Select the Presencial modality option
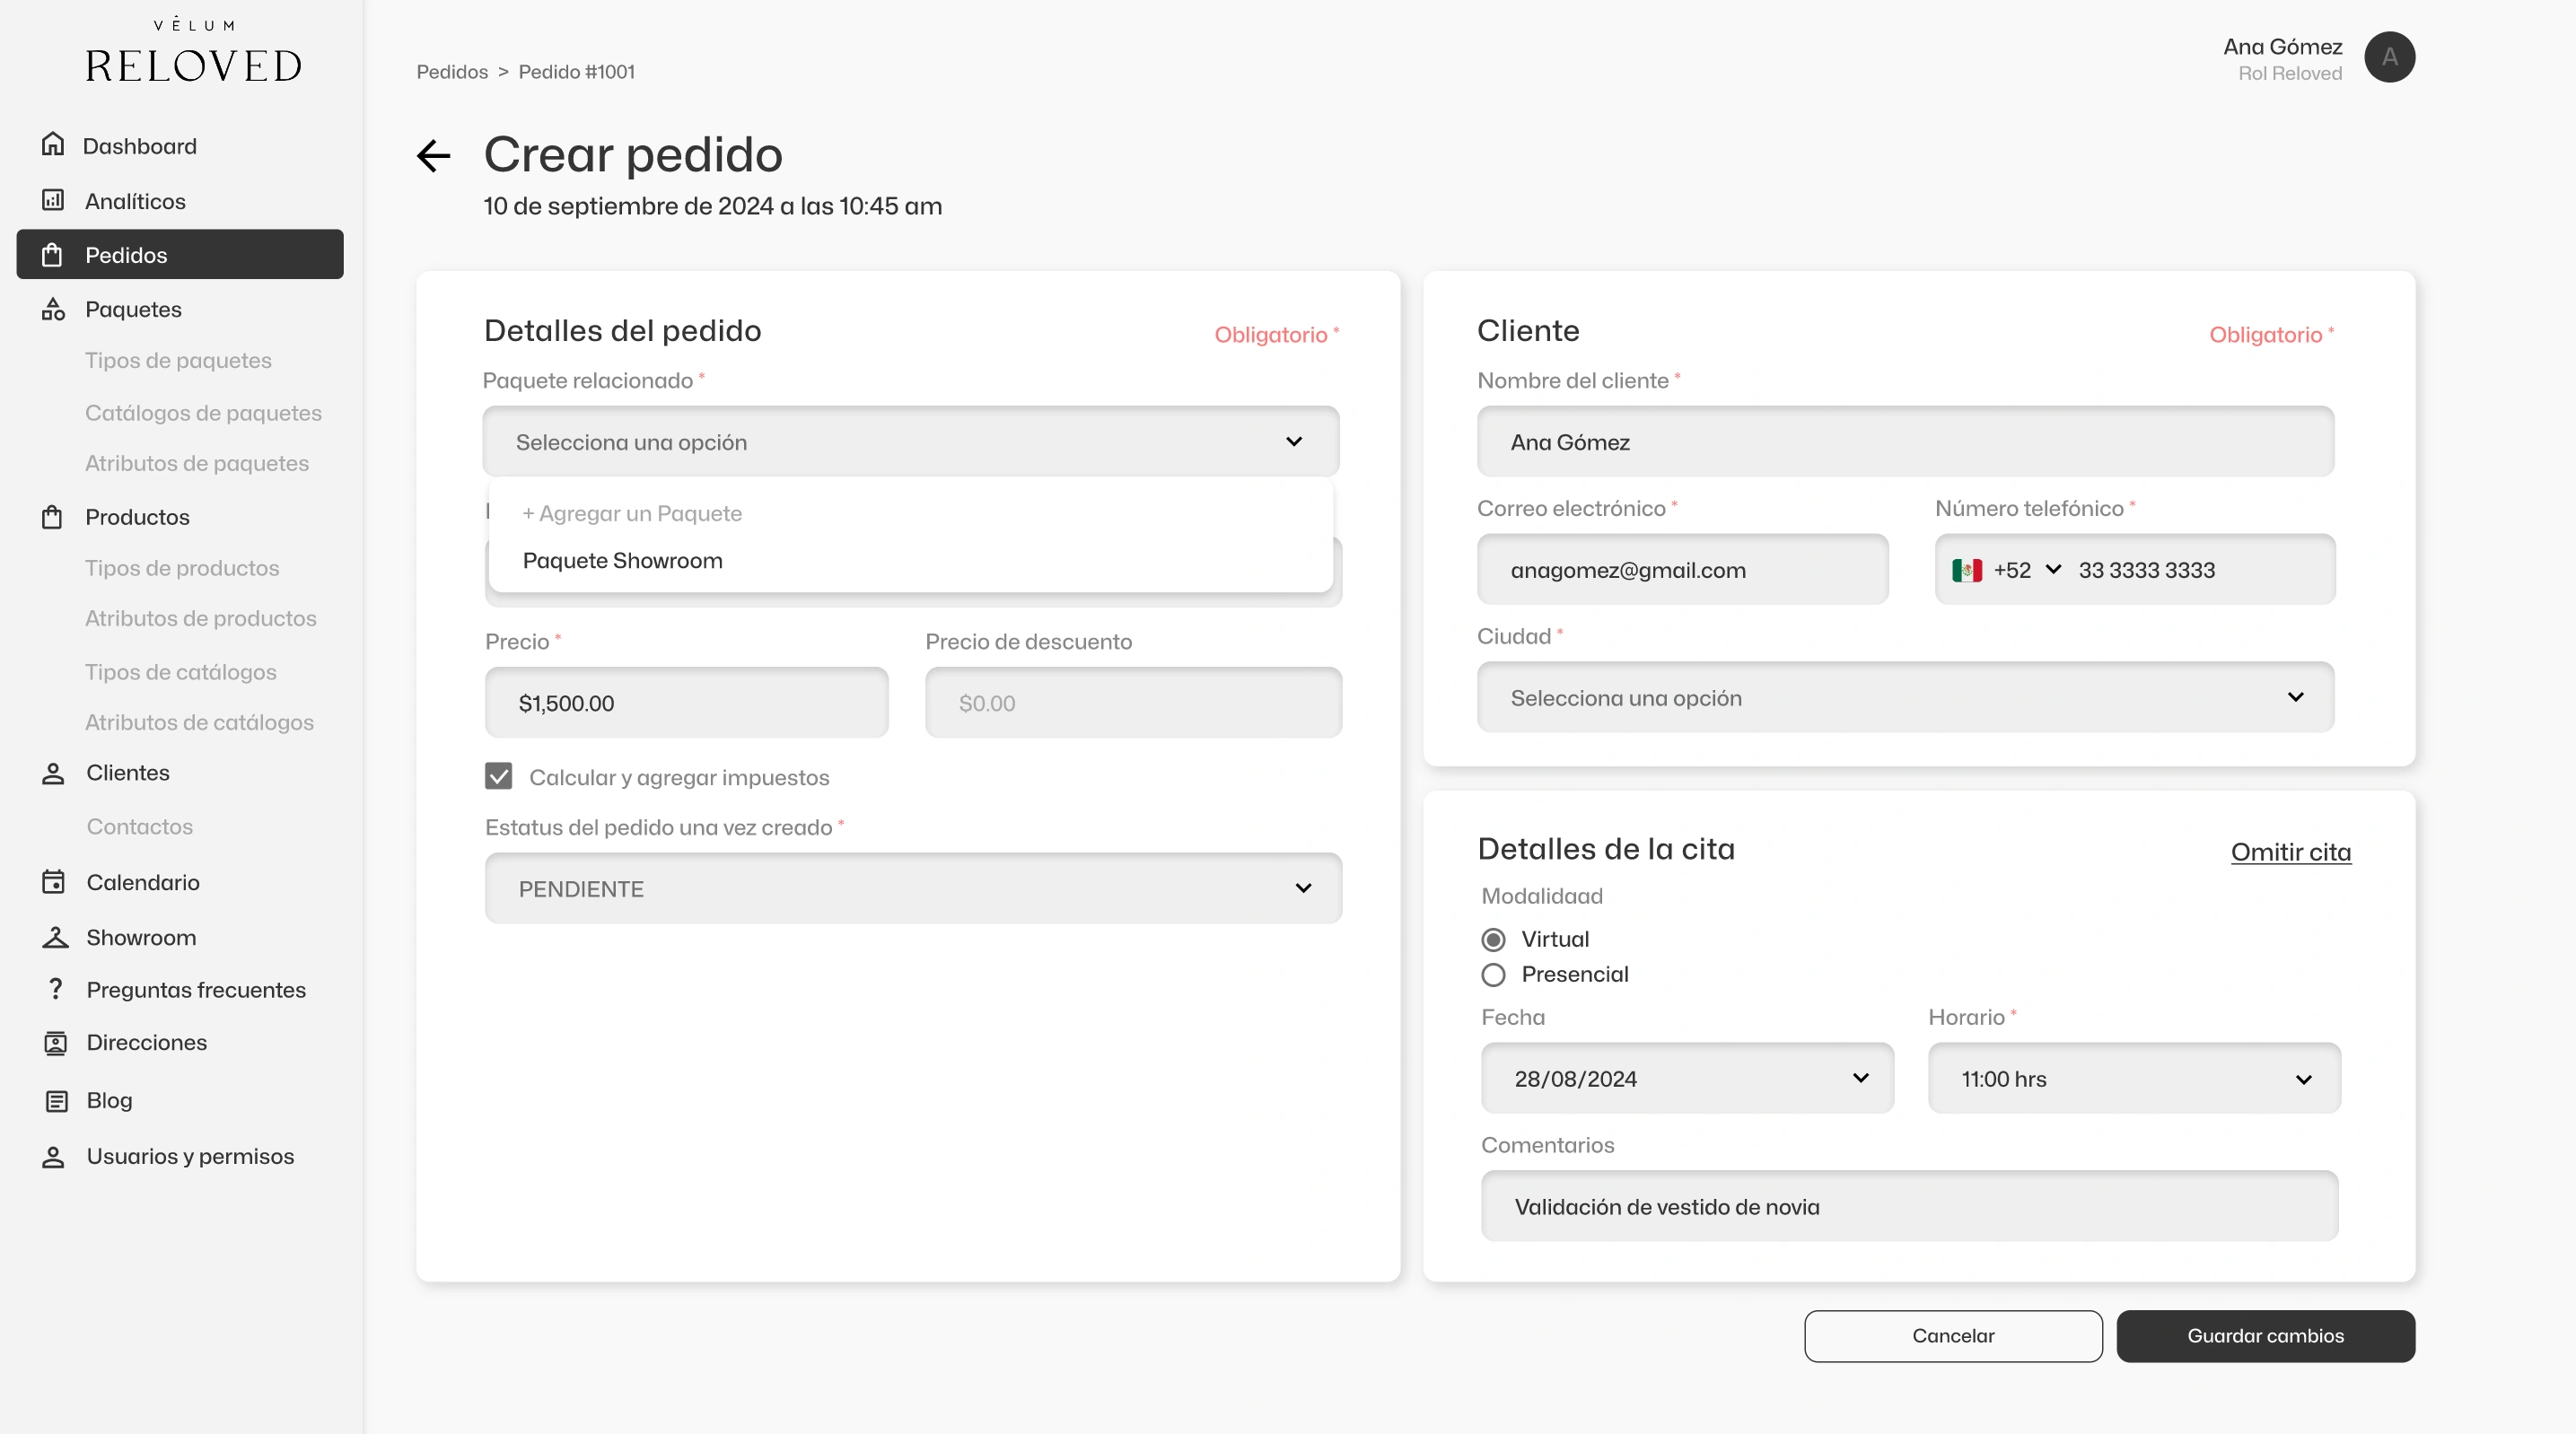Screen dimensions: 2576x1434 [x=1493, y=975]
